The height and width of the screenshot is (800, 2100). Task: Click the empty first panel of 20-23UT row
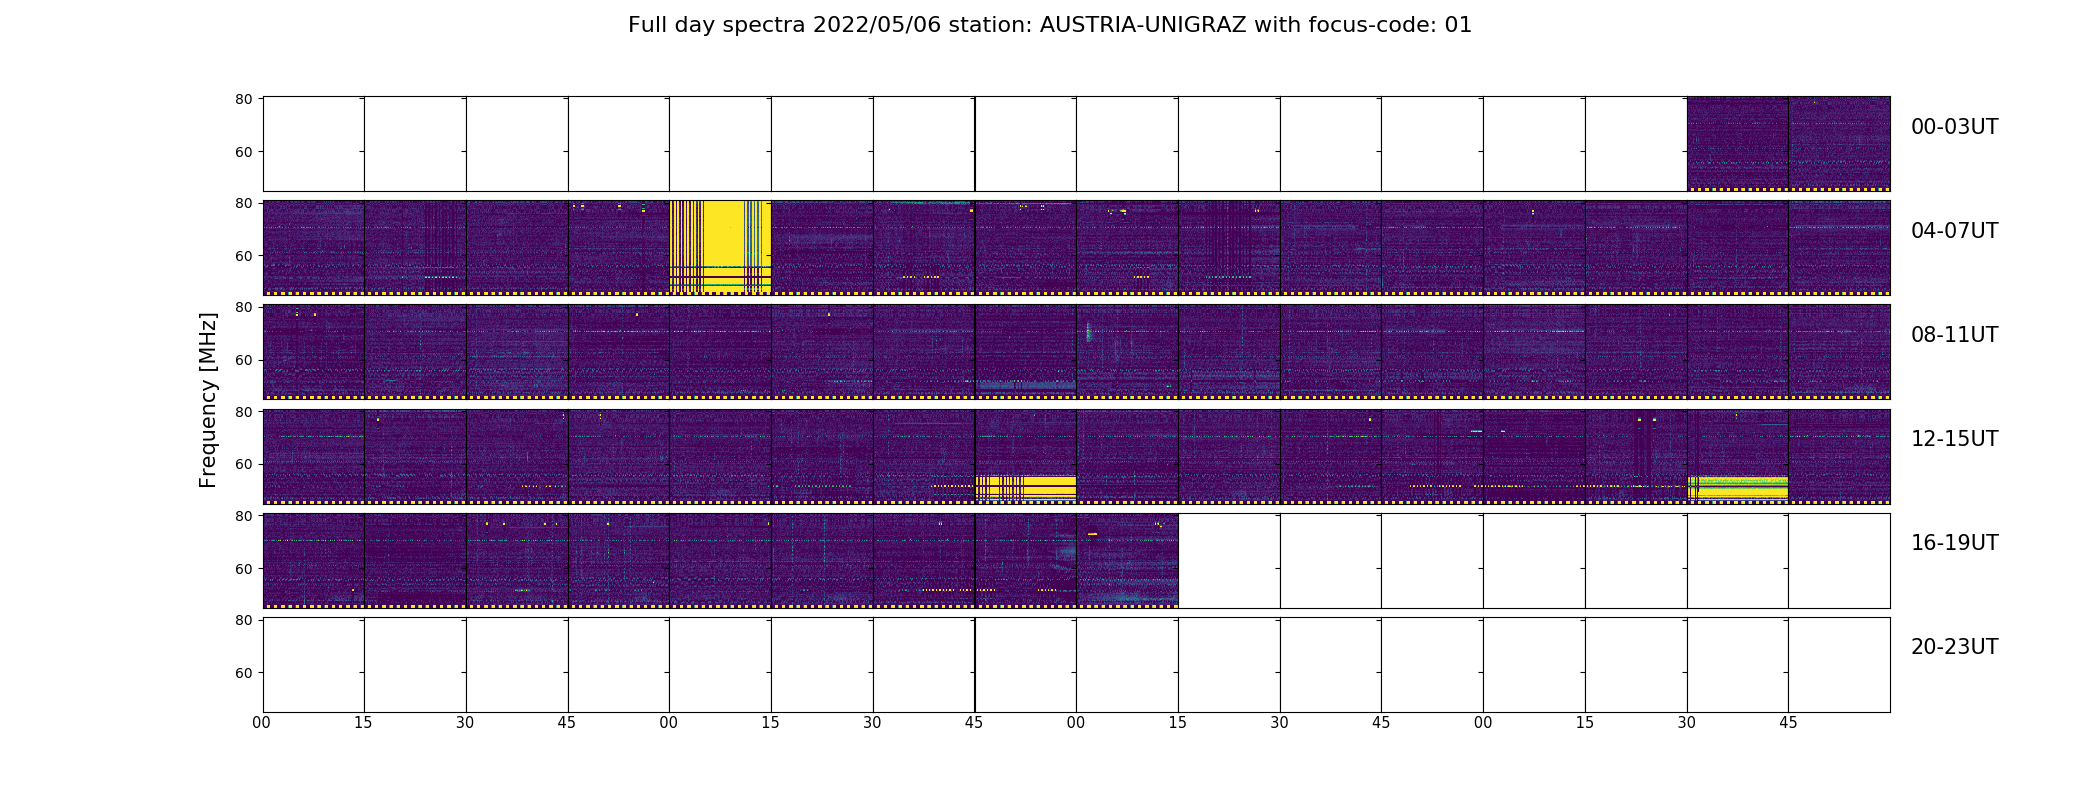coord(314,665)
